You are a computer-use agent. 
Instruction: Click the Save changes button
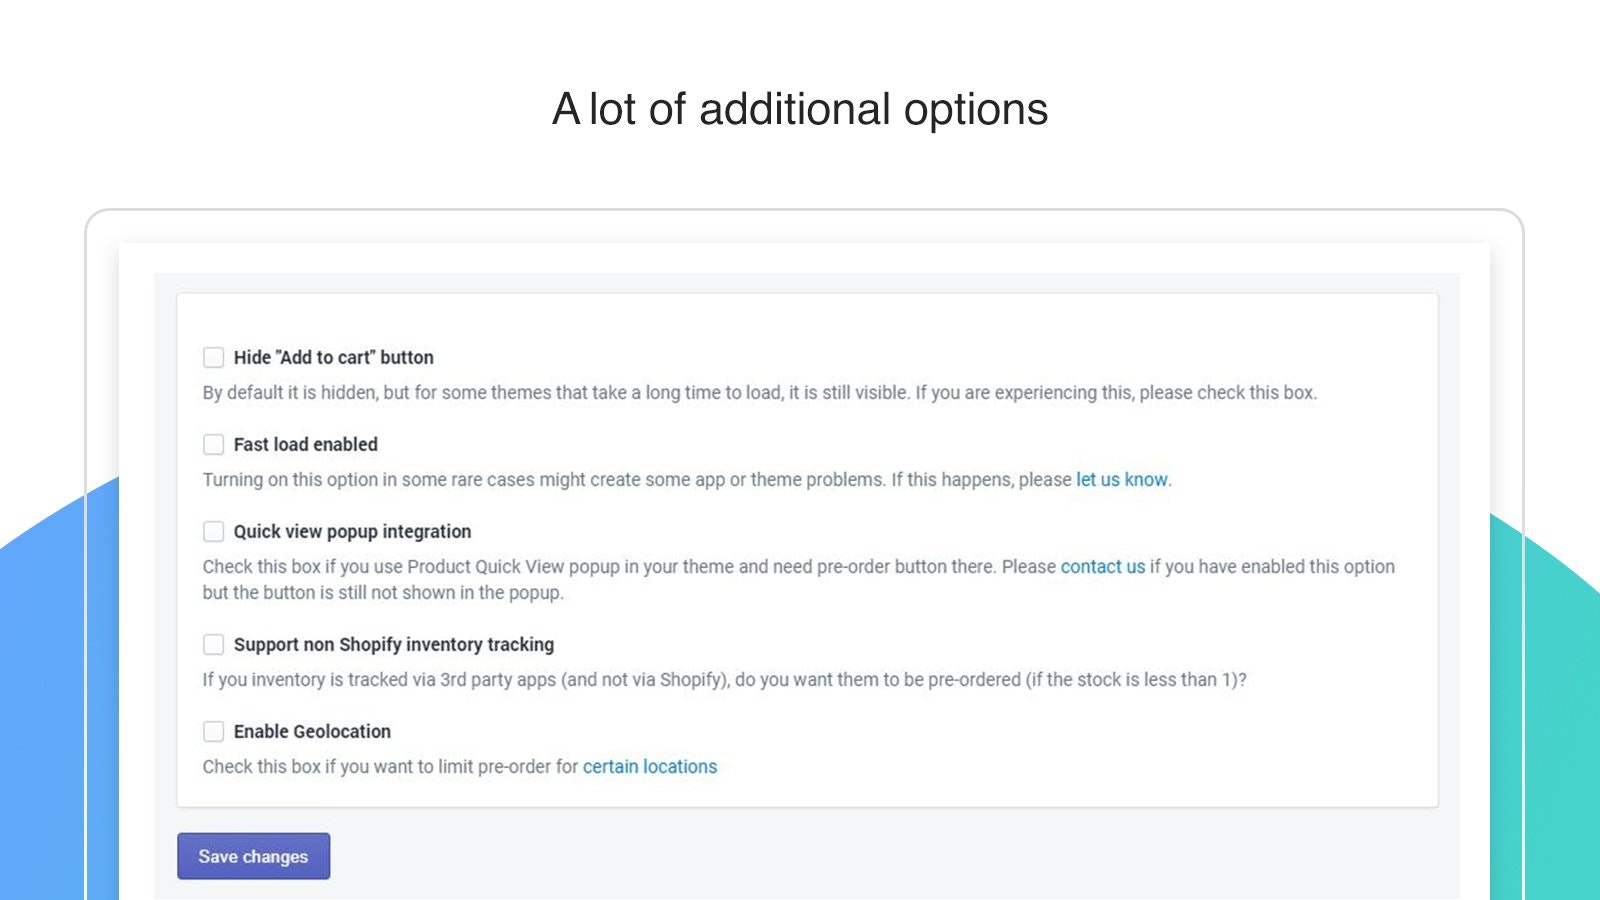[253, 856]
